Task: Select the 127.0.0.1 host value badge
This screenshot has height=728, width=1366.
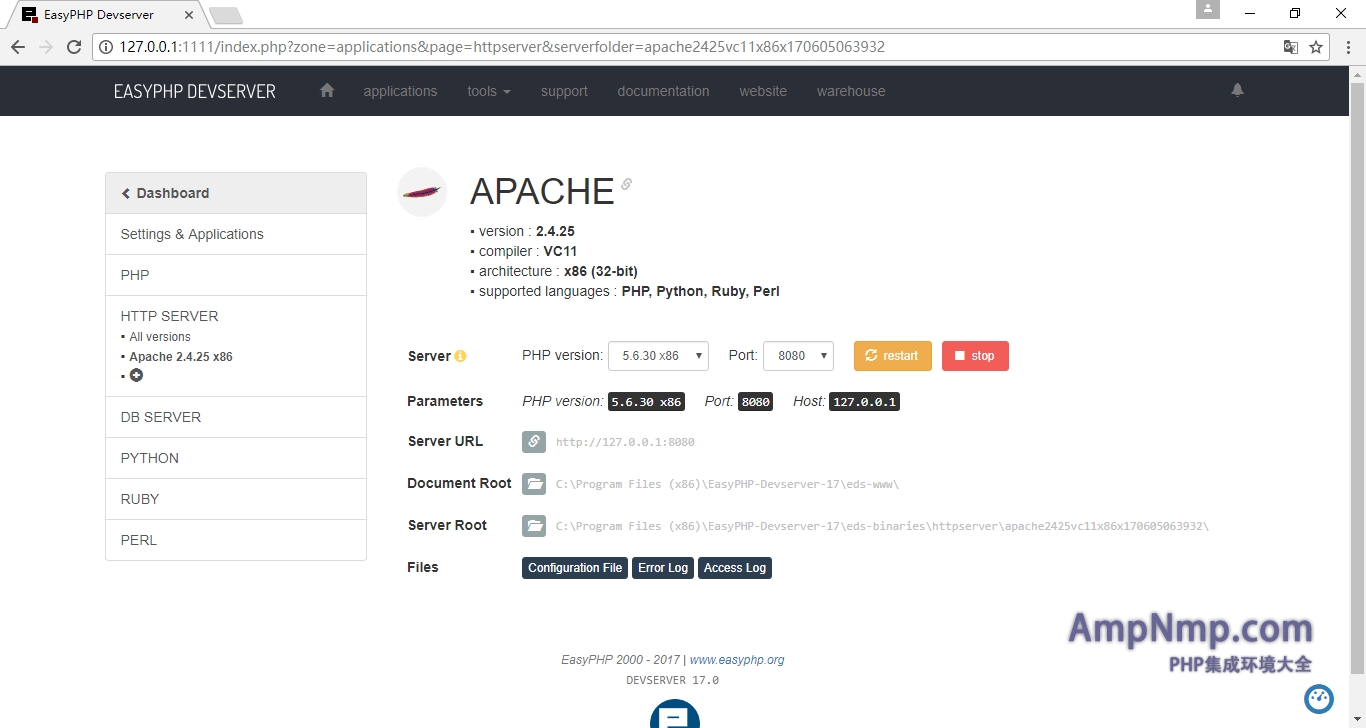Action: (x=864, y=402)
